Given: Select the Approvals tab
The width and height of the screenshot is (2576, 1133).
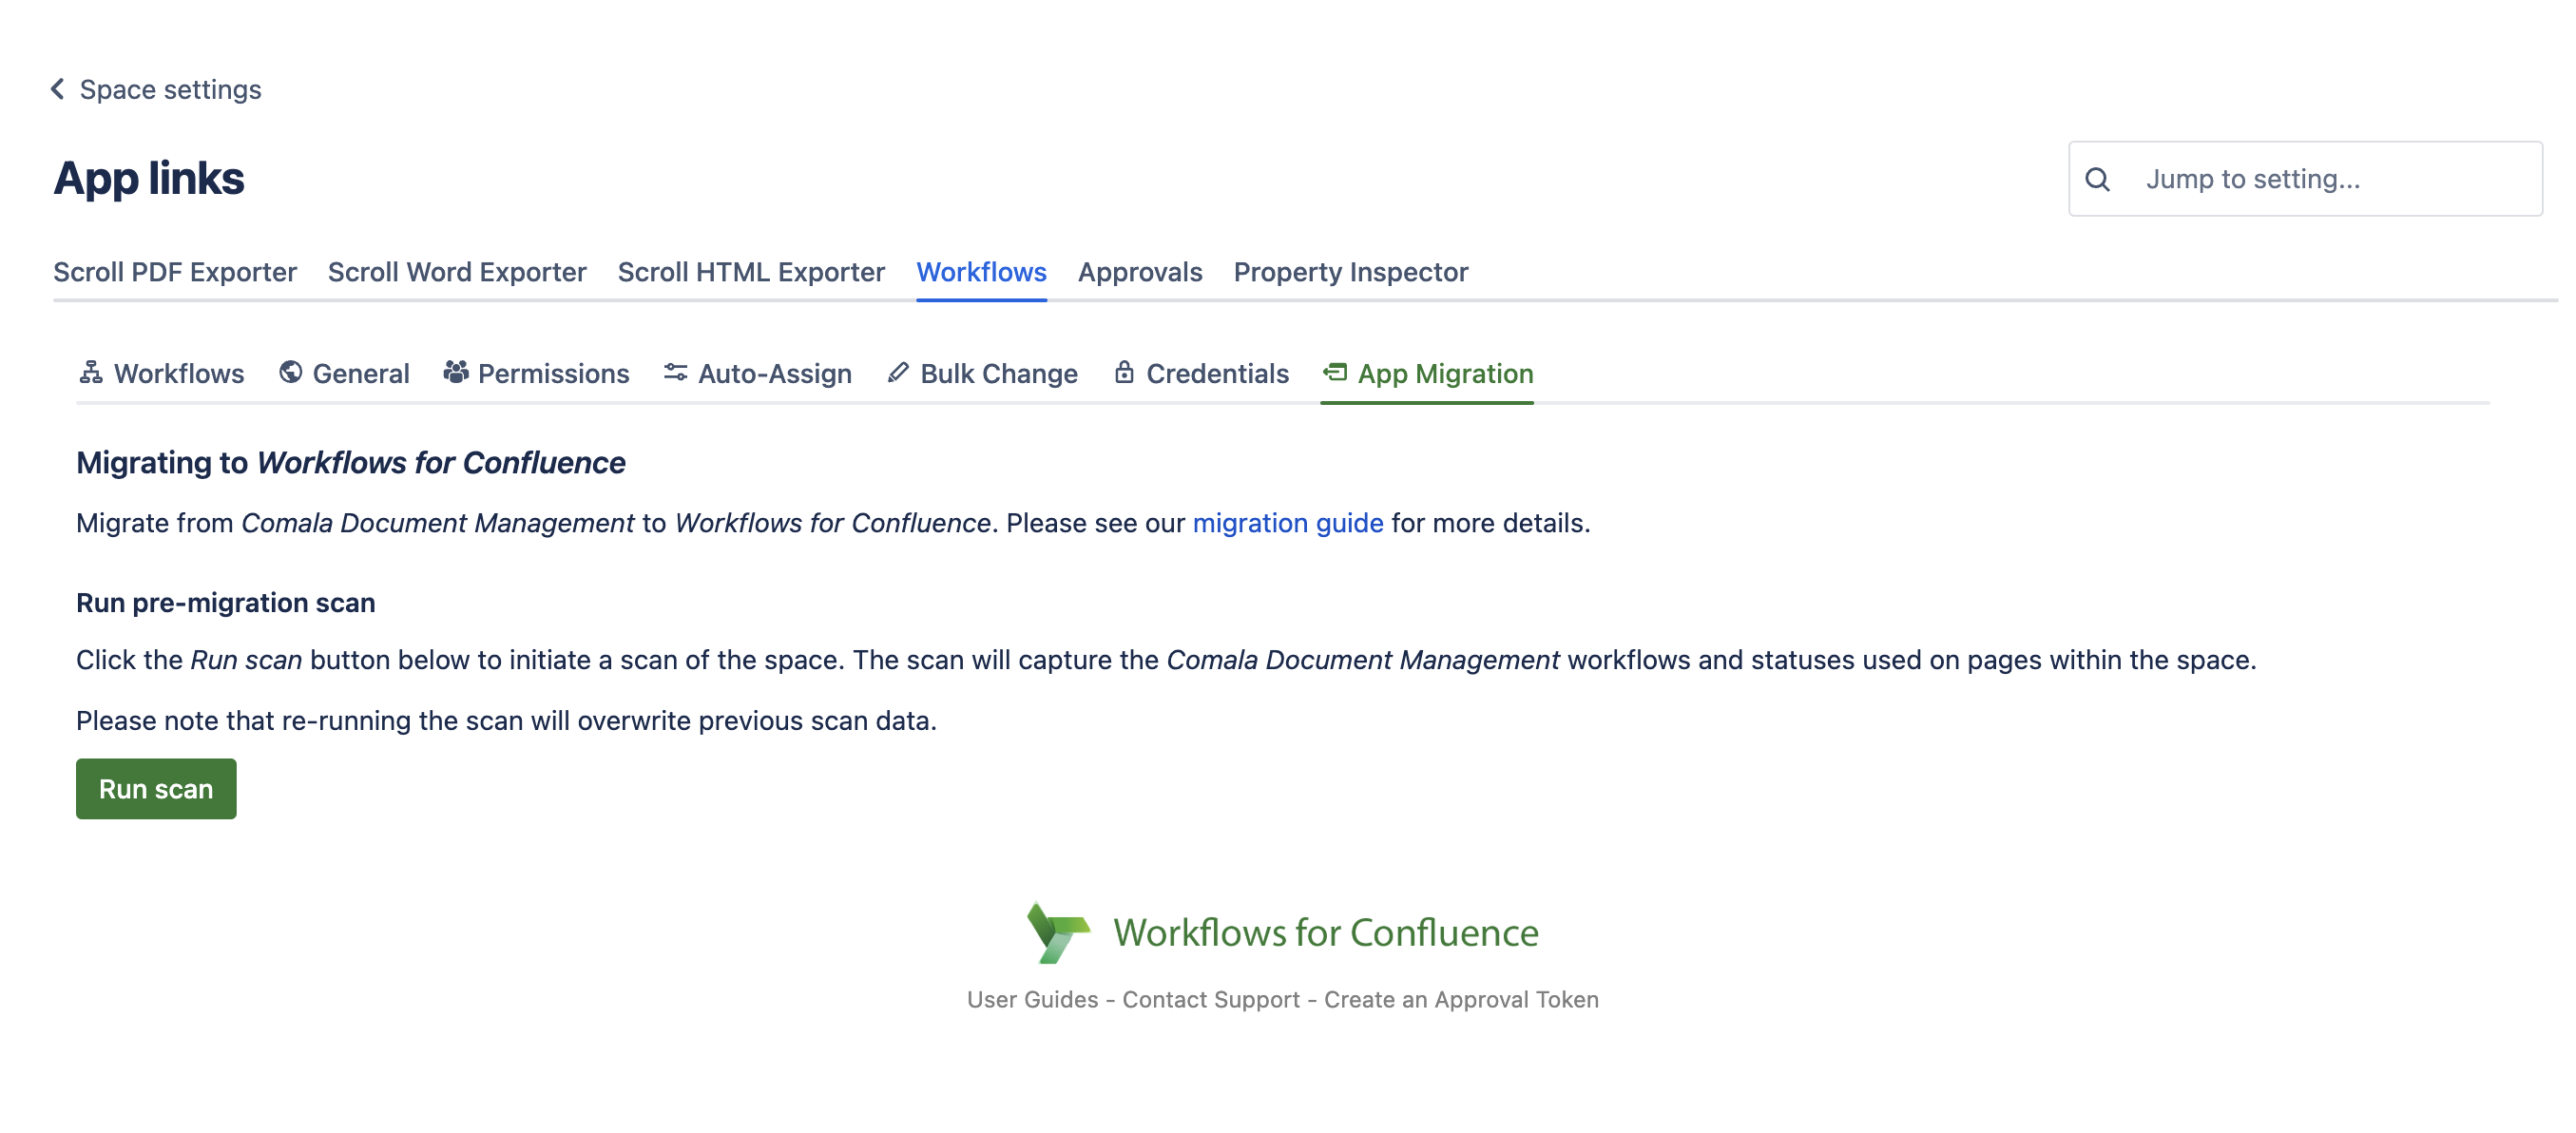Looking at the screenshot, I should (1139, 272).
